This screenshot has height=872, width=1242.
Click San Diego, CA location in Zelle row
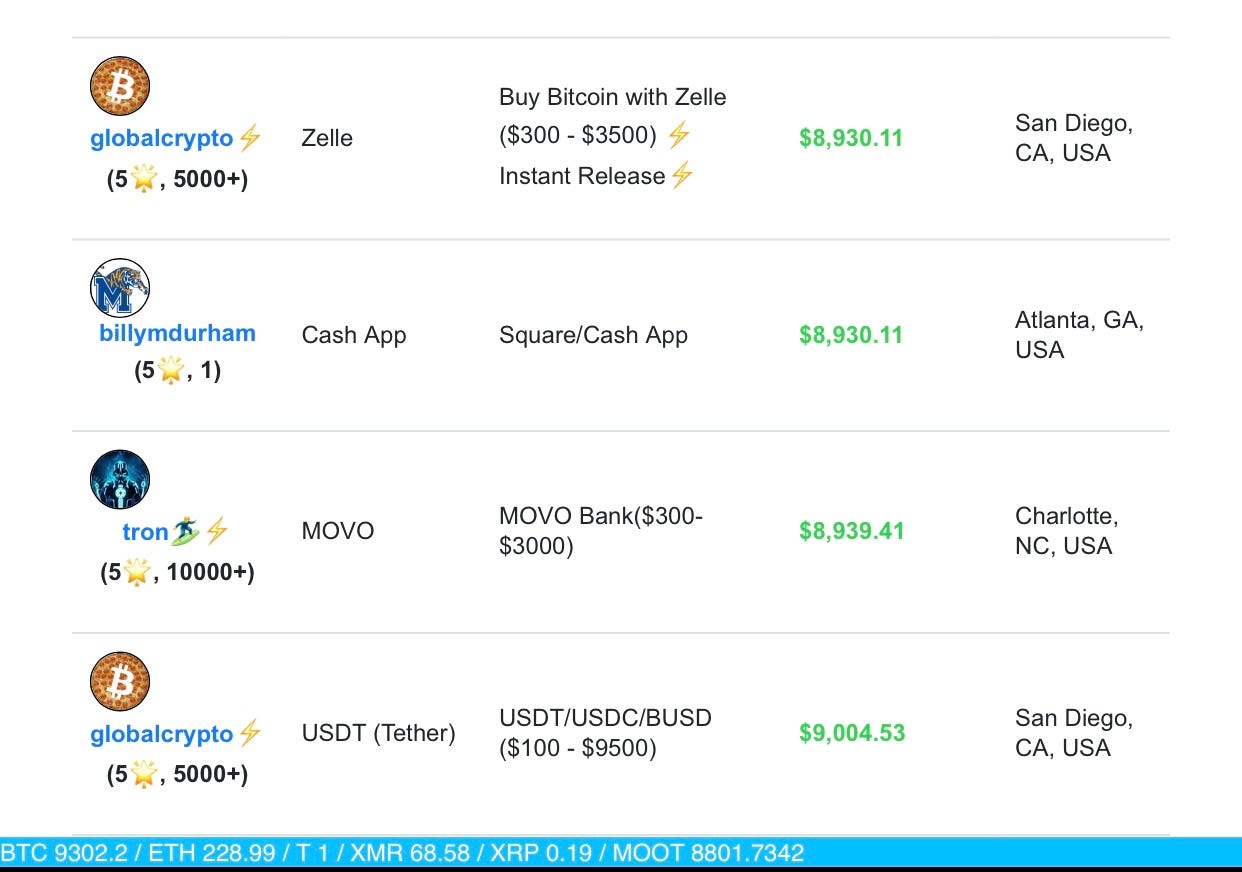(x=1074, y=138)
